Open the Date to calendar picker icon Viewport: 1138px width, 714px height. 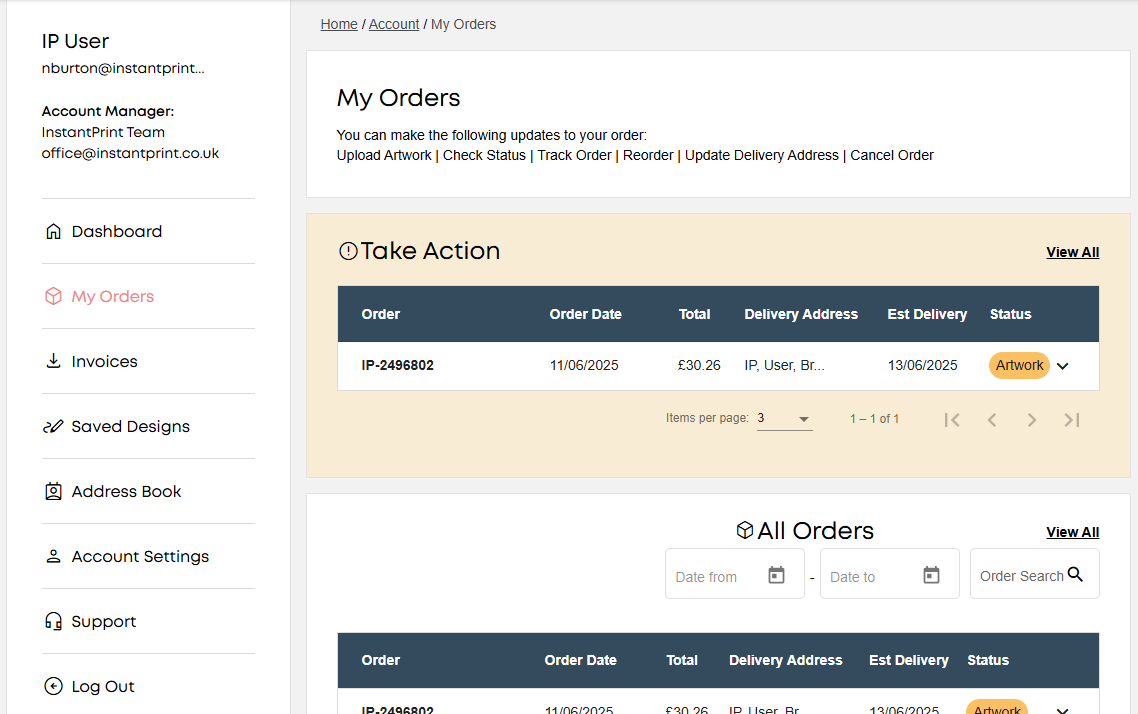click(x=931, y=575)
